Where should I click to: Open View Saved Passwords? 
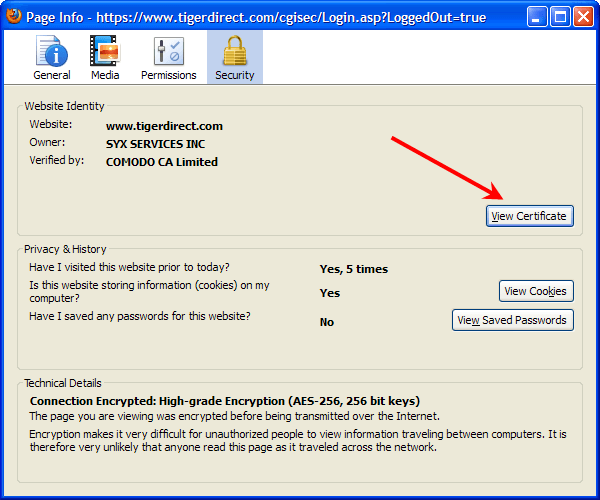[x=512, y=320]
